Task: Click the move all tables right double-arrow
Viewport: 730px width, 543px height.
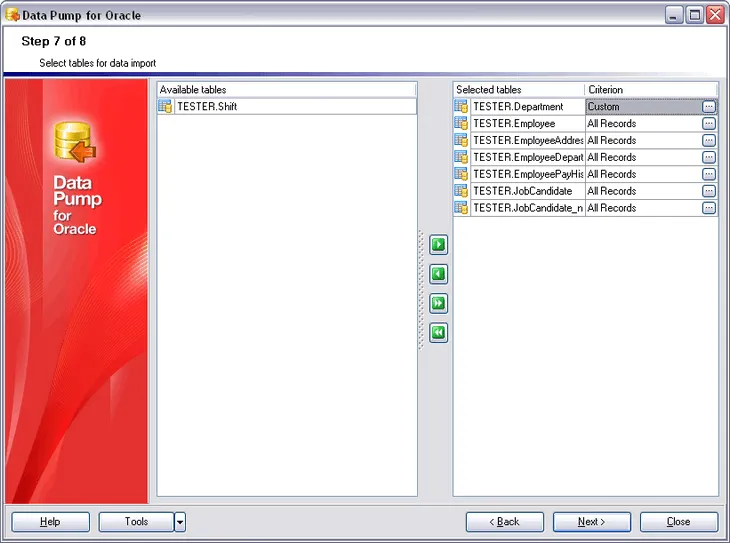Action: coord(438,303)
